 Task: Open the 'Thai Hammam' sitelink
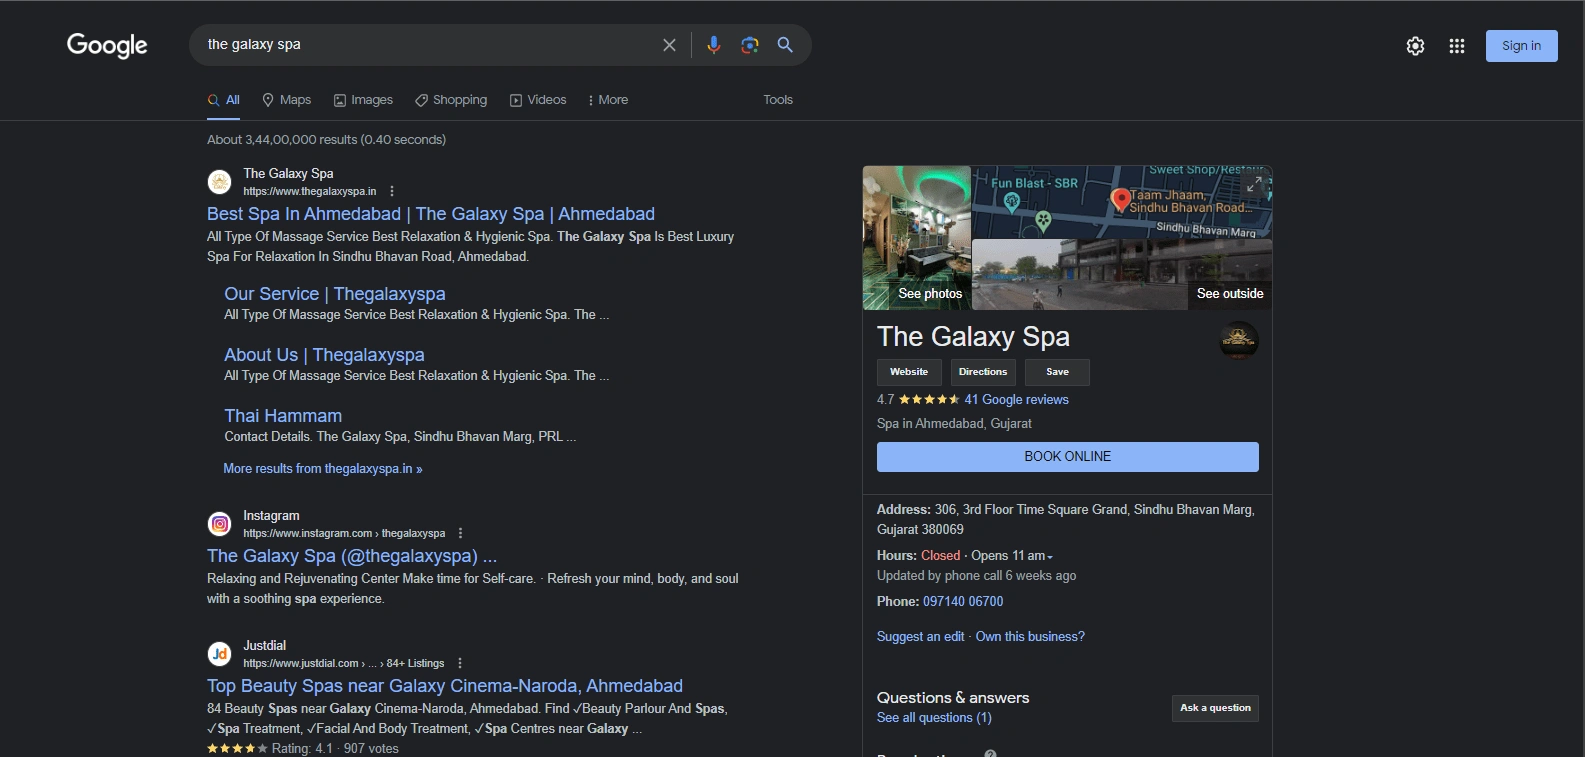click(283, 416)
